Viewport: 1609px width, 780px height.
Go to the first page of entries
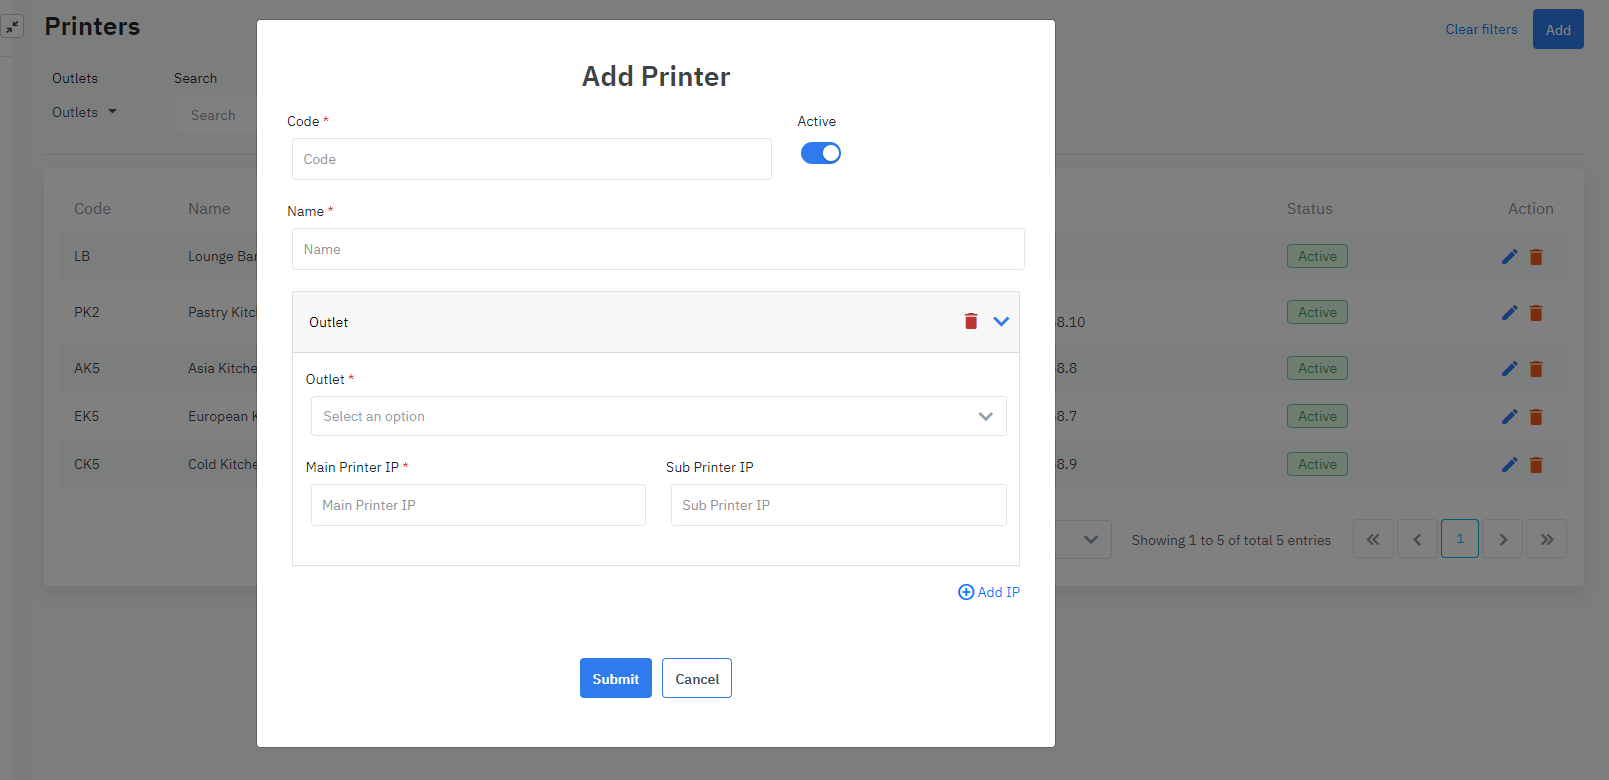pyautogui.click(x=1372, y=539)
